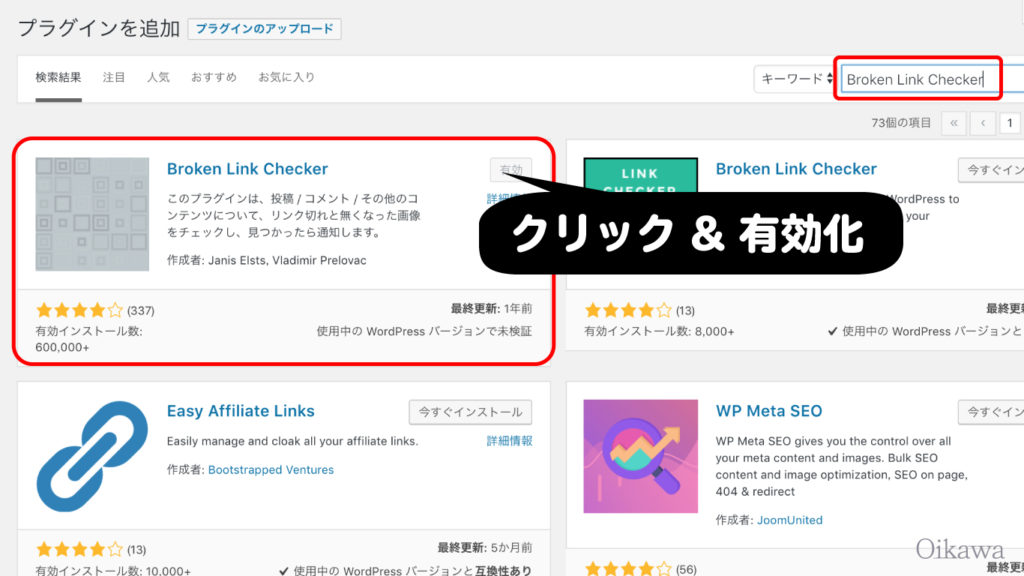
Task: Open 詳細情報 for Easy Affiliate Links
Action: click(509, 441)
